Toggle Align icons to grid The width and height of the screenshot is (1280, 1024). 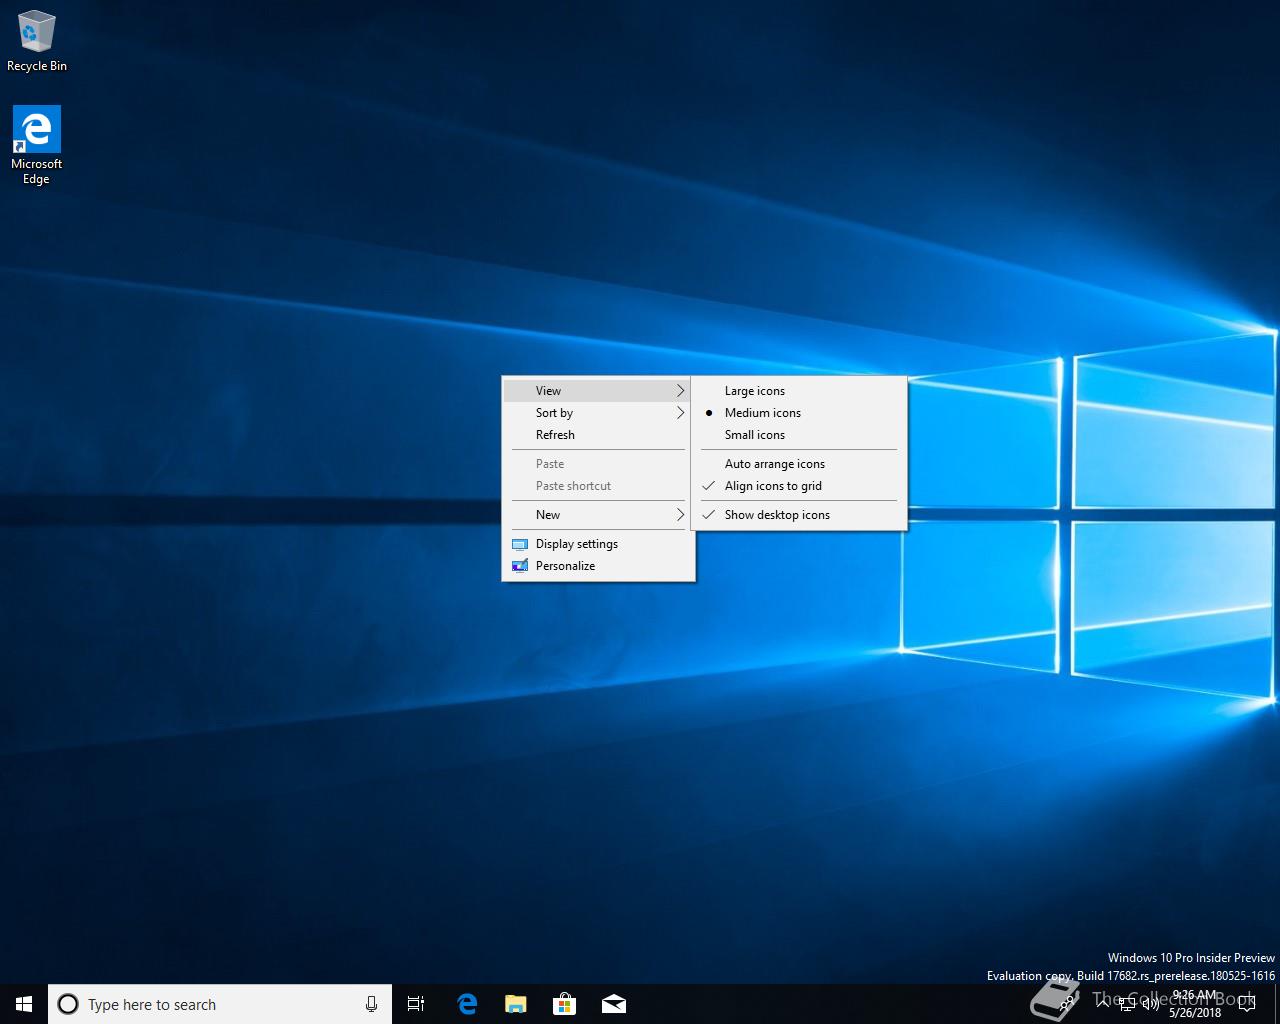tap(773, 486)
